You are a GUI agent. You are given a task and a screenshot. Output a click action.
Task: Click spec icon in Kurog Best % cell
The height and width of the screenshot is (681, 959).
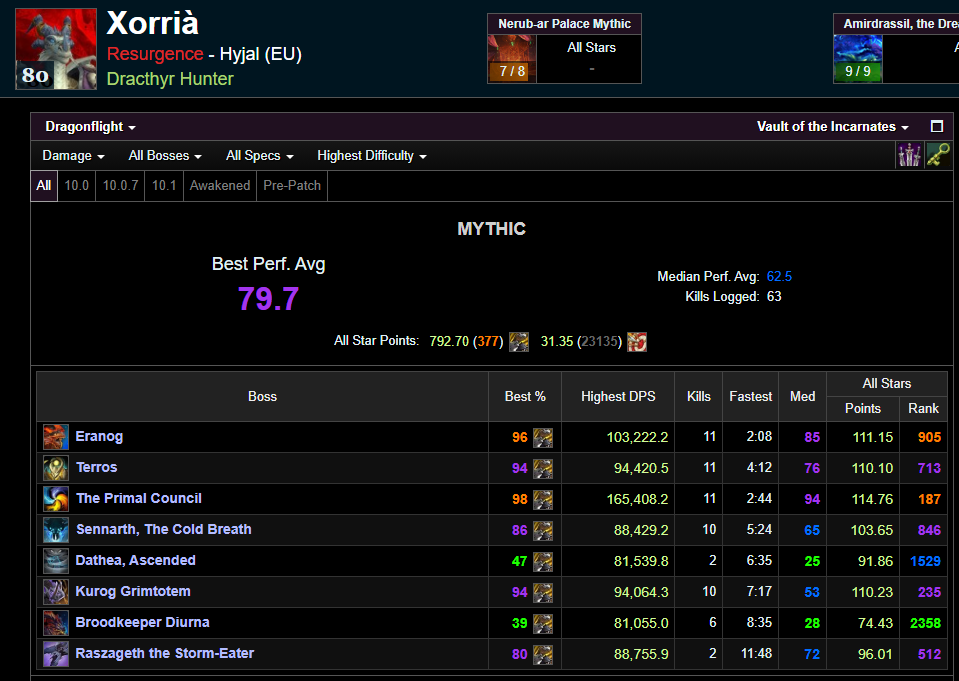click(x=542, y=592)
